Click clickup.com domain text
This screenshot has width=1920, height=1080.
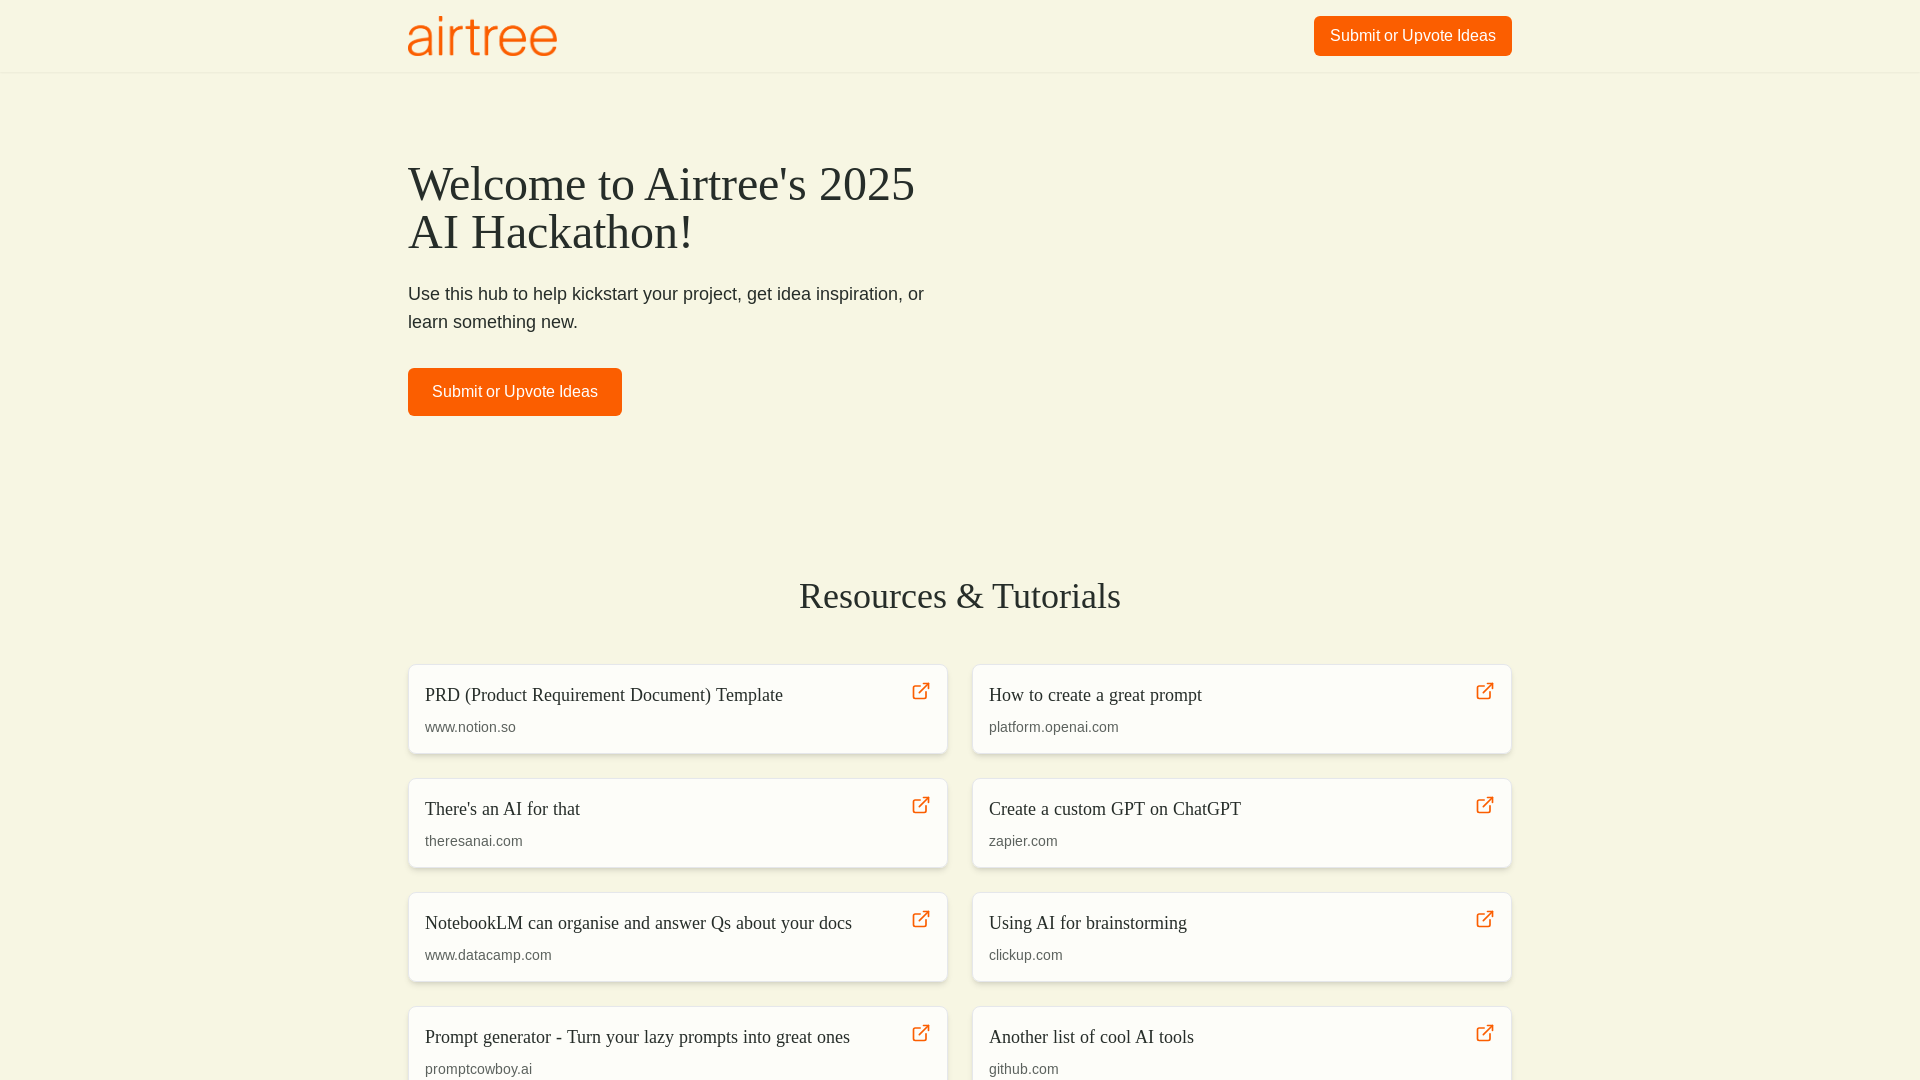1026,955
